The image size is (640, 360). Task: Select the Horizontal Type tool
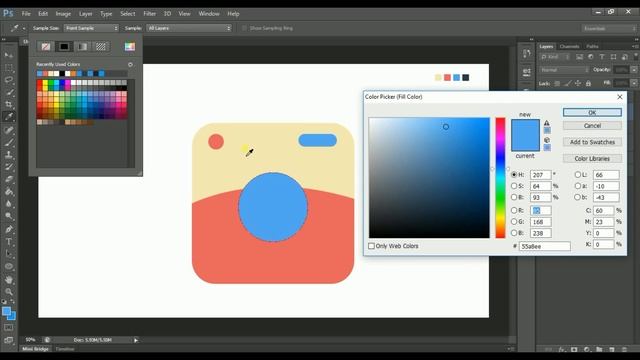point(9,242)
